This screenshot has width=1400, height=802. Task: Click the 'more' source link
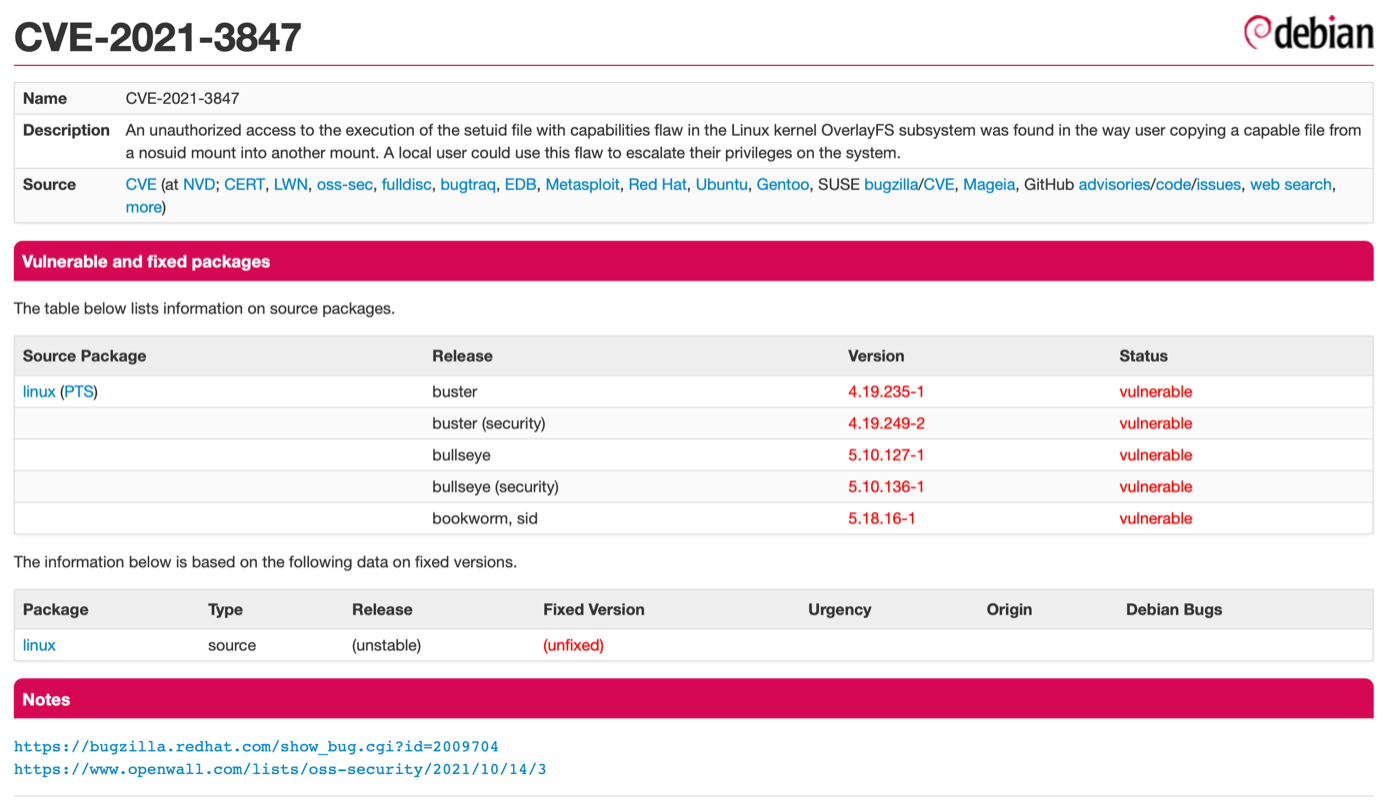coord(143,207)
